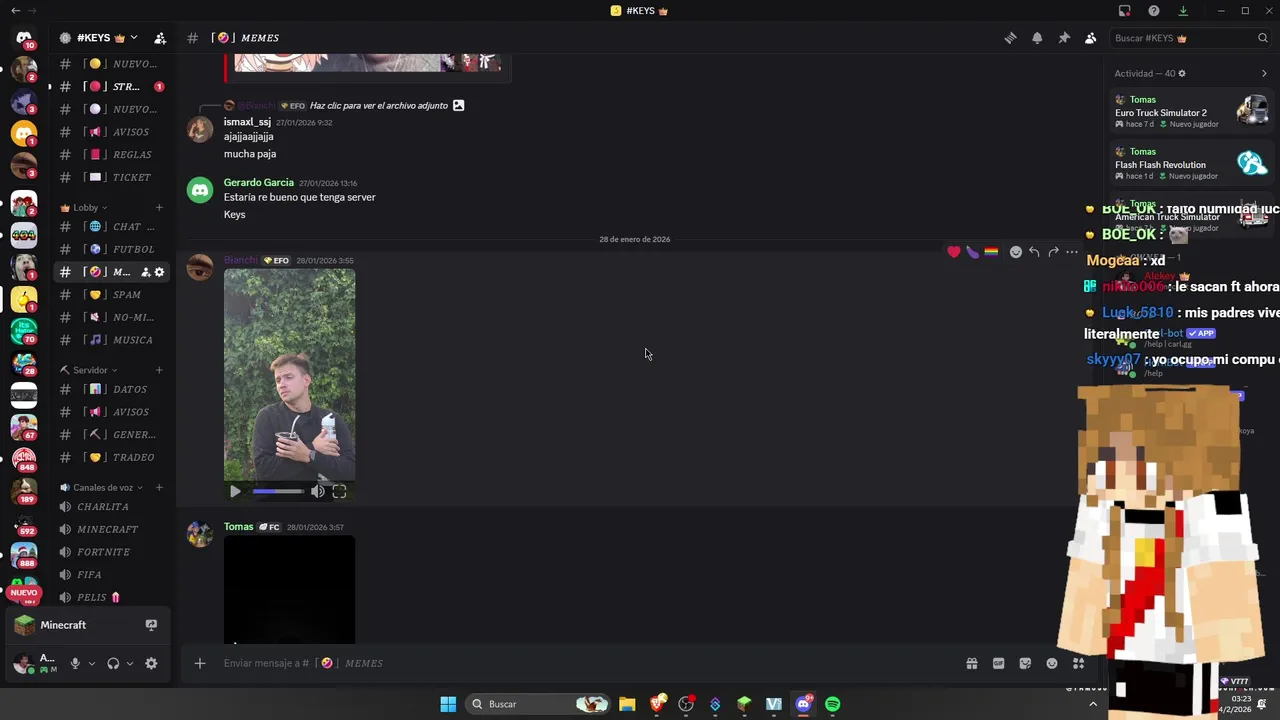This screenshot has width=1280, height=720.
Task: Open microphone input options arrow
Action: 91,663
